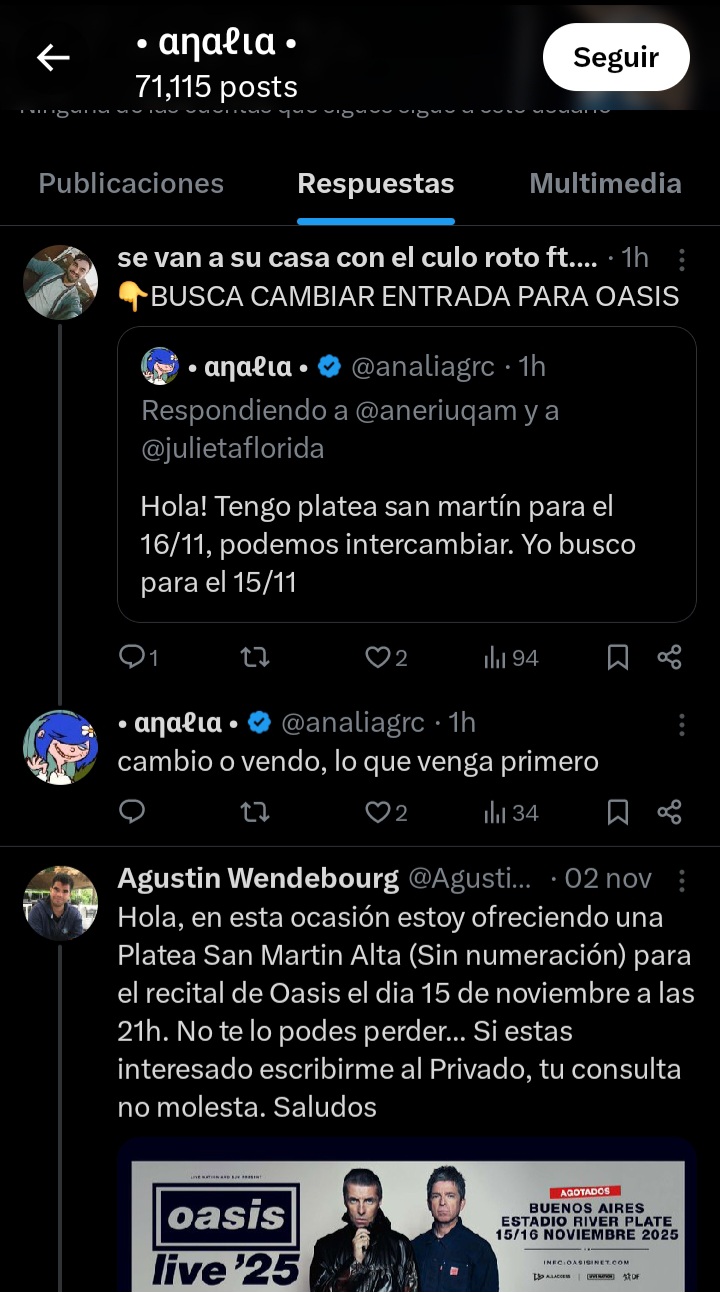Reply to the BUSCA CAMBIAR ENTRADA post
This screenshot has height=1292, width=720.
click(x=133, y=657)
